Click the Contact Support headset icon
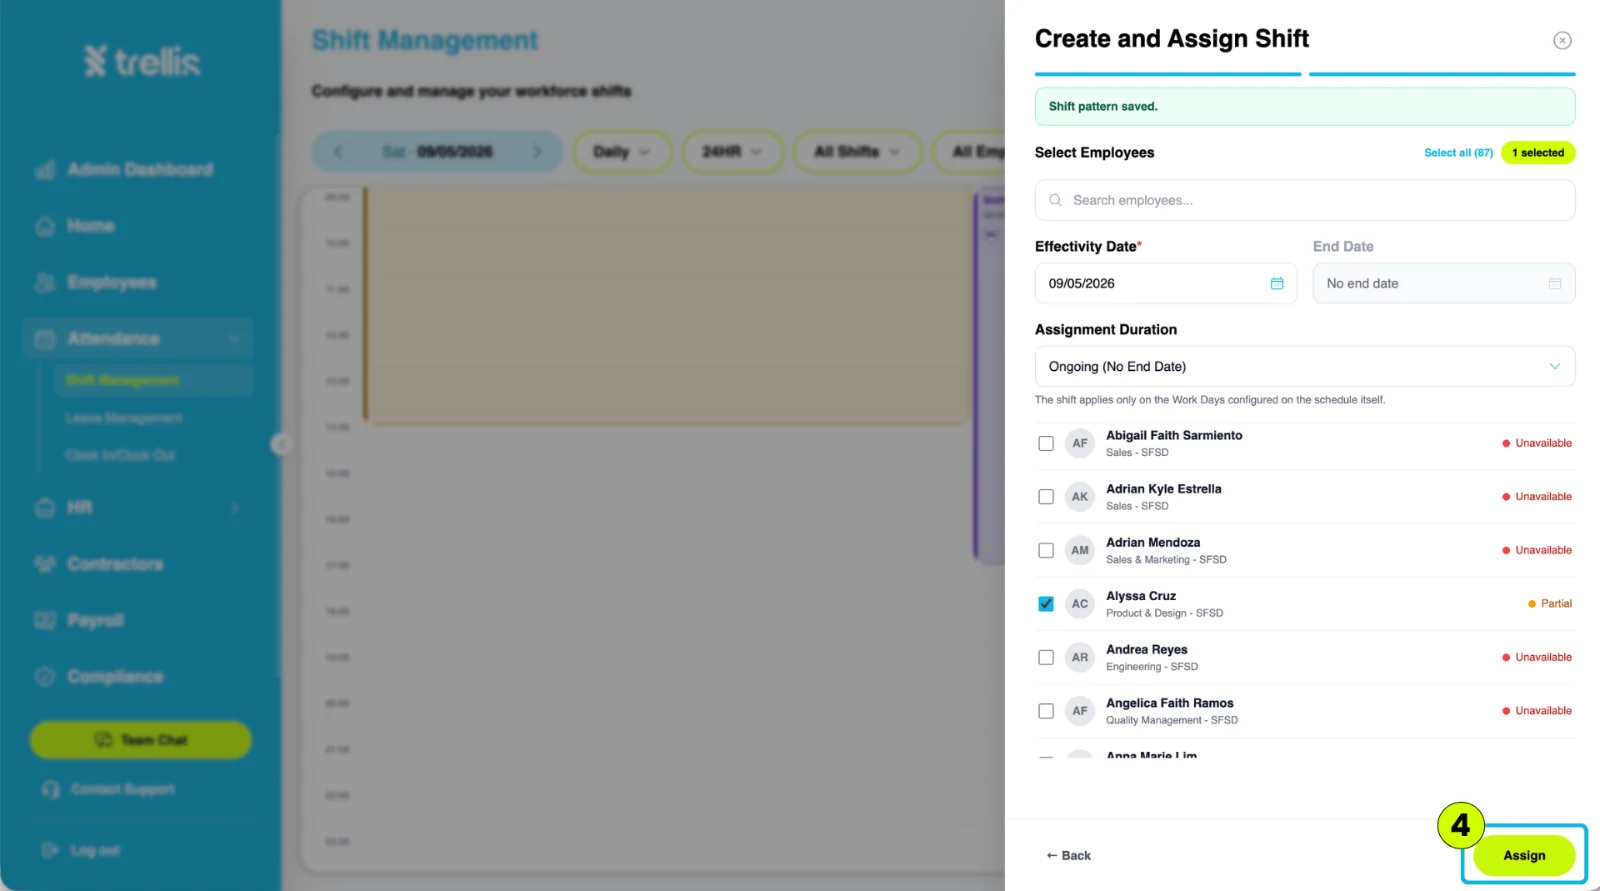 [x=51, y=789]
